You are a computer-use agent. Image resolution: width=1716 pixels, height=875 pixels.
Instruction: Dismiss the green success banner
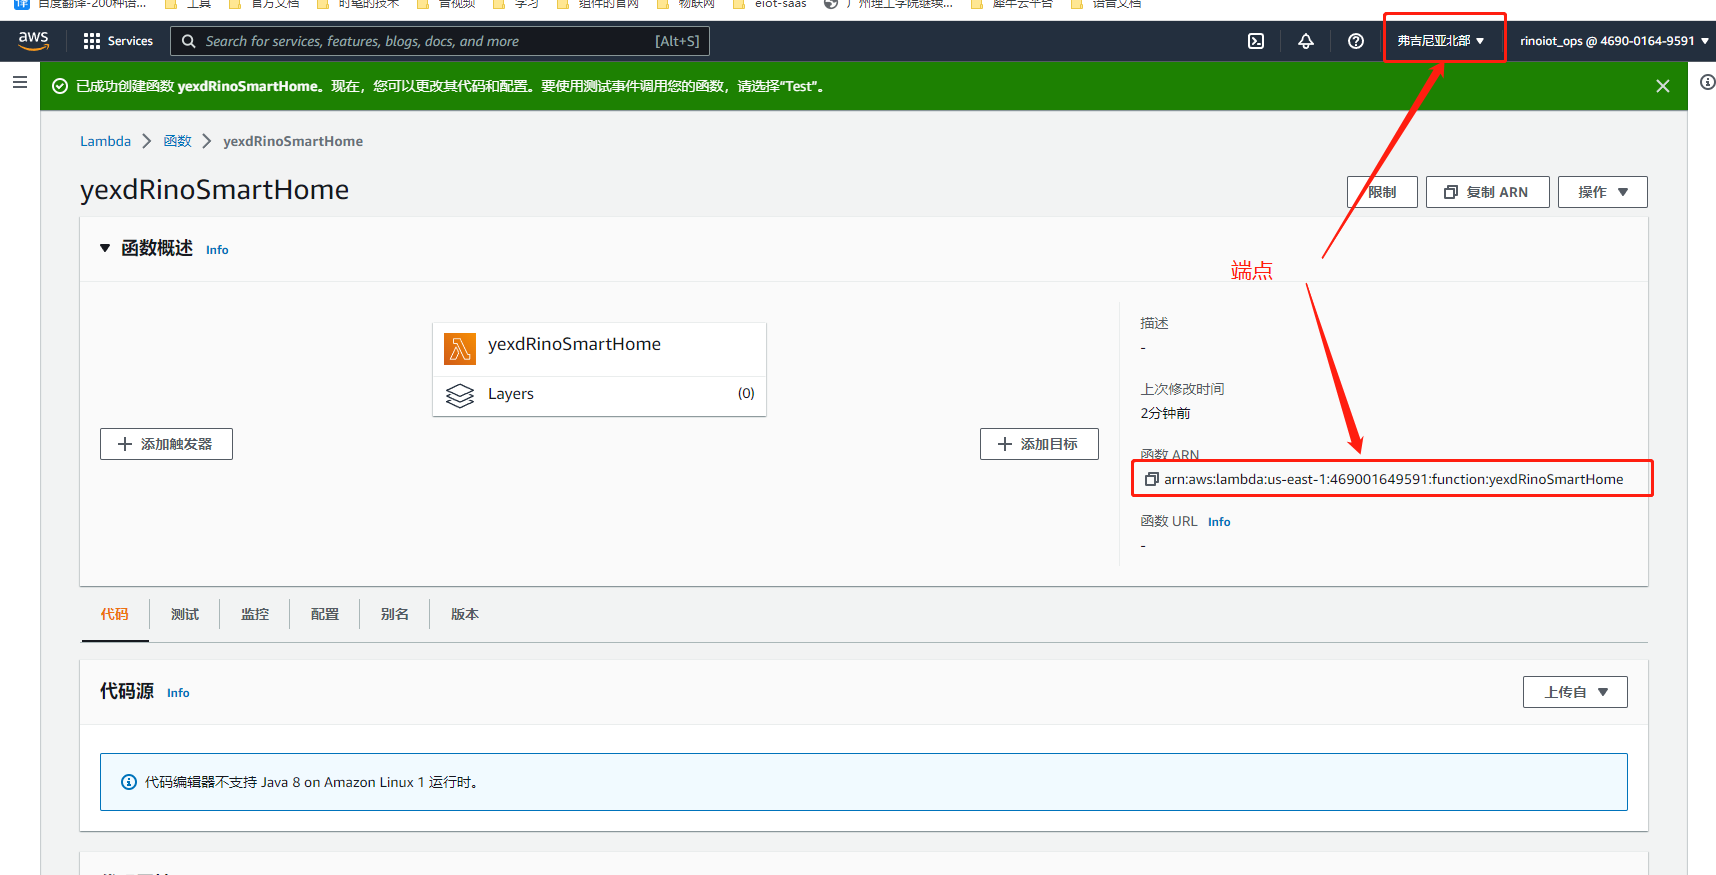coord(1663,86)
